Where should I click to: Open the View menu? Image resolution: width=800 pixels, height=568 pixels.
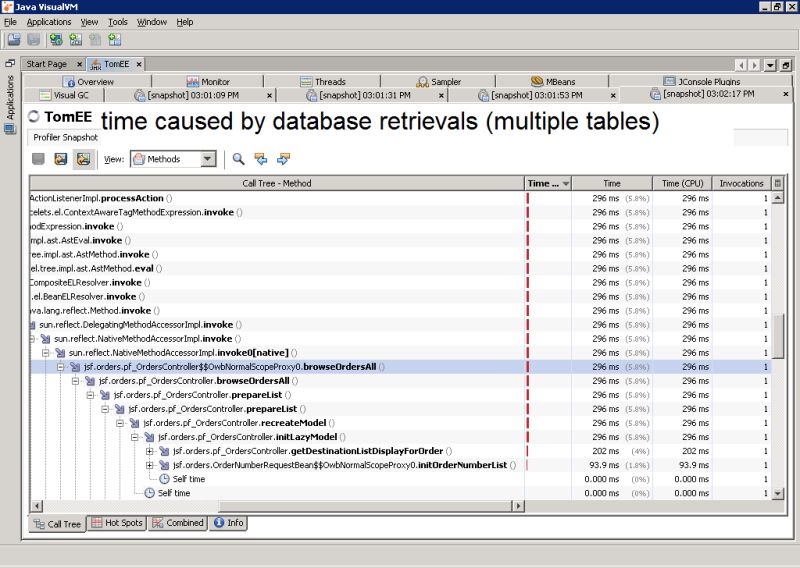click(x=89, y=22)
